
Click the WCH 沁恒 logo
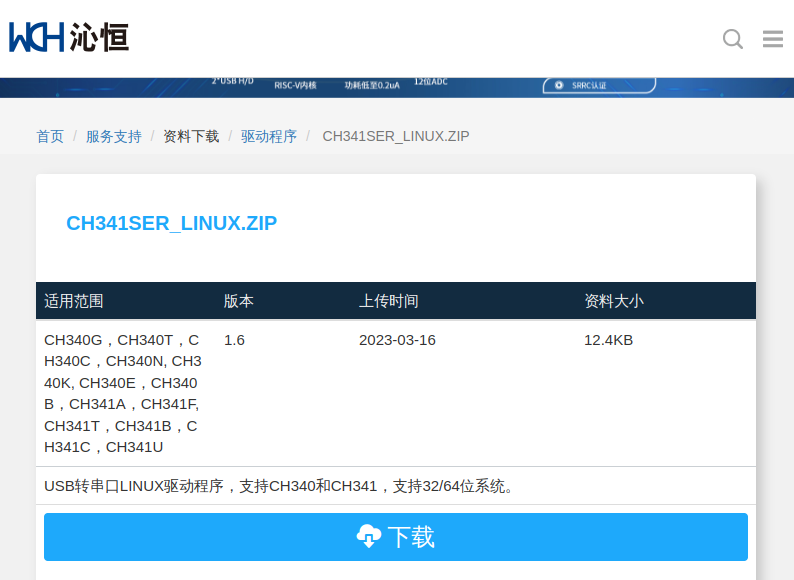coord(69,37)
